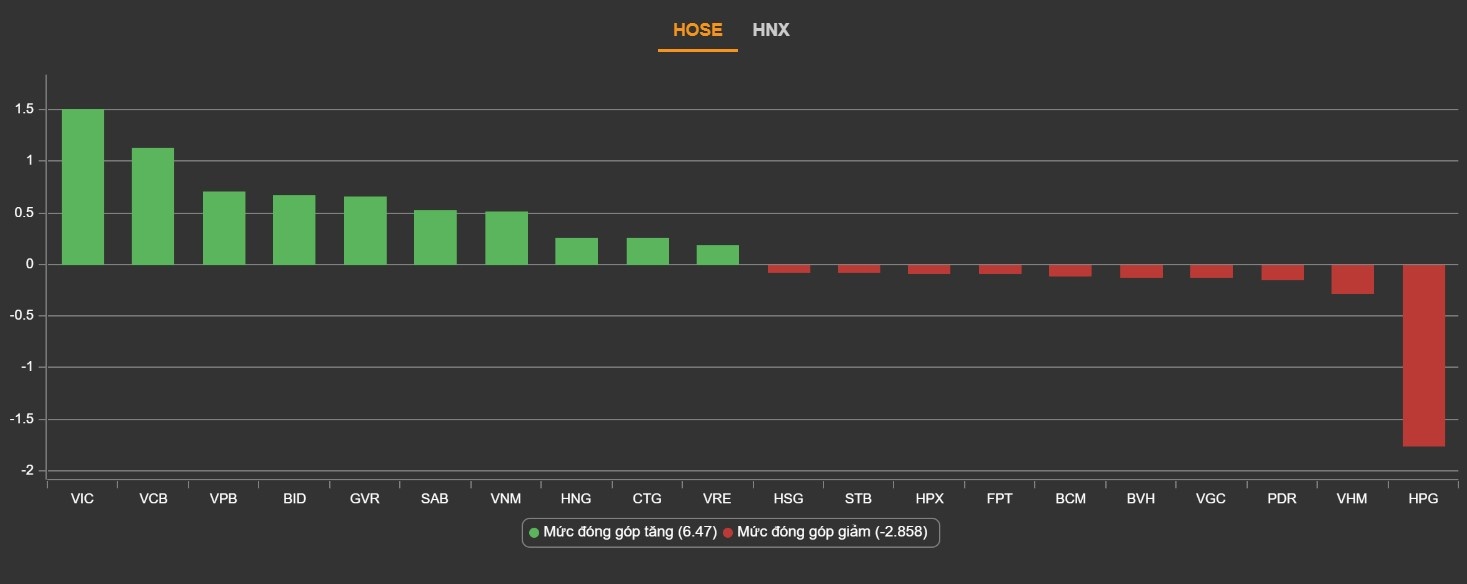Click the VHM red bar

pyautogui.click(x=1353, y=278)
